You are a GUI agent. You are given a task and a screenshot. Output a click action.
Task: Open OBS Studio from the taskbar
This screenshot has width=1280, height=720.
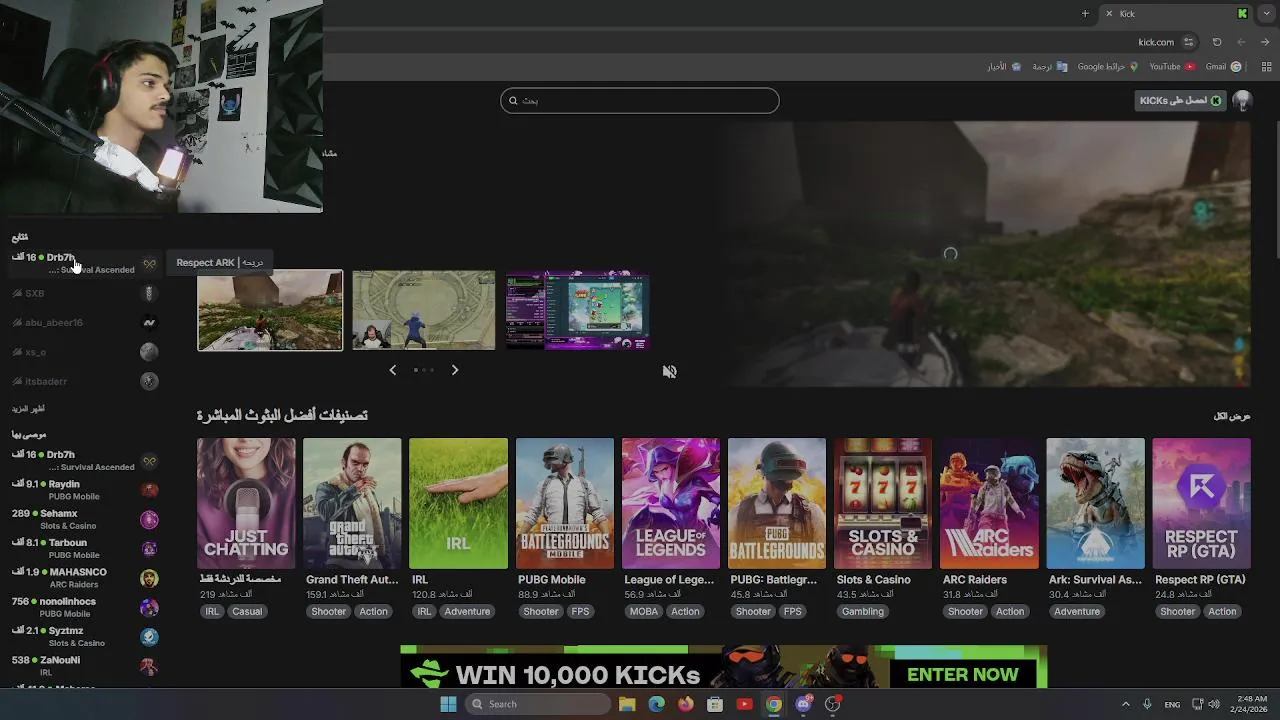(833, 704)
